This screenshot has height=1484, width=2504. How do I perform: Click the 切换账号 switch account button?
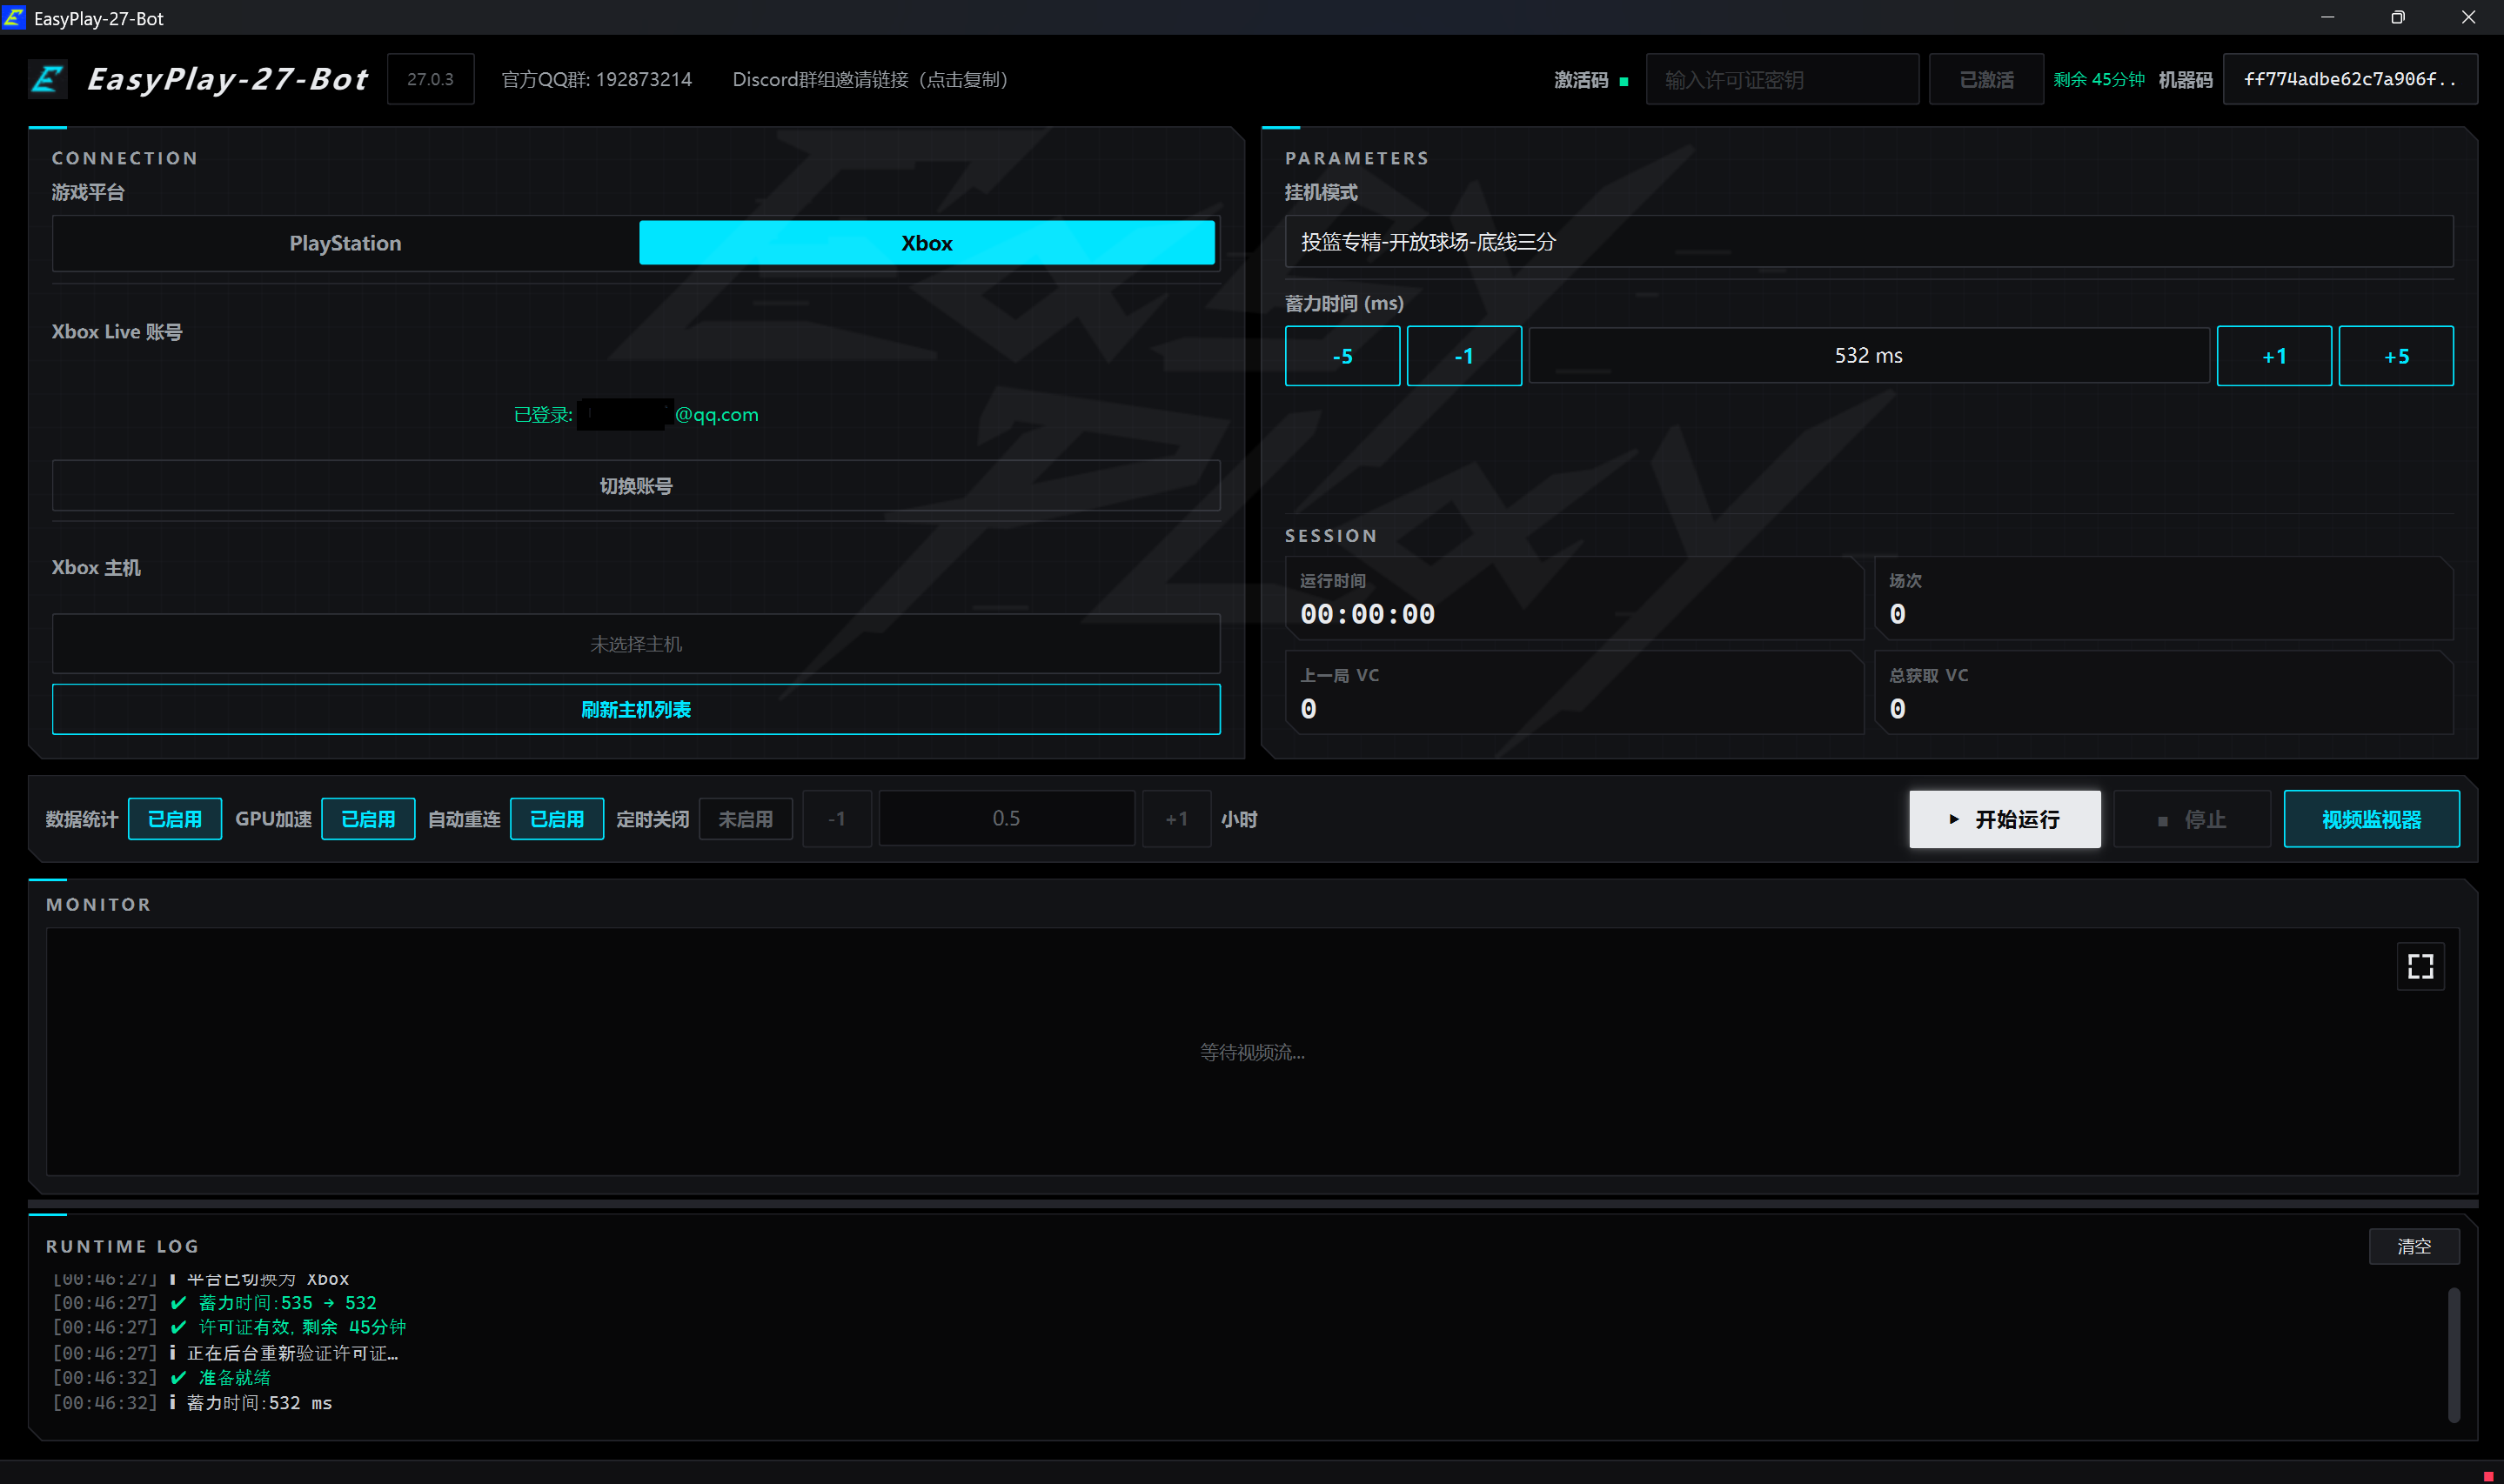pos(636,486)
